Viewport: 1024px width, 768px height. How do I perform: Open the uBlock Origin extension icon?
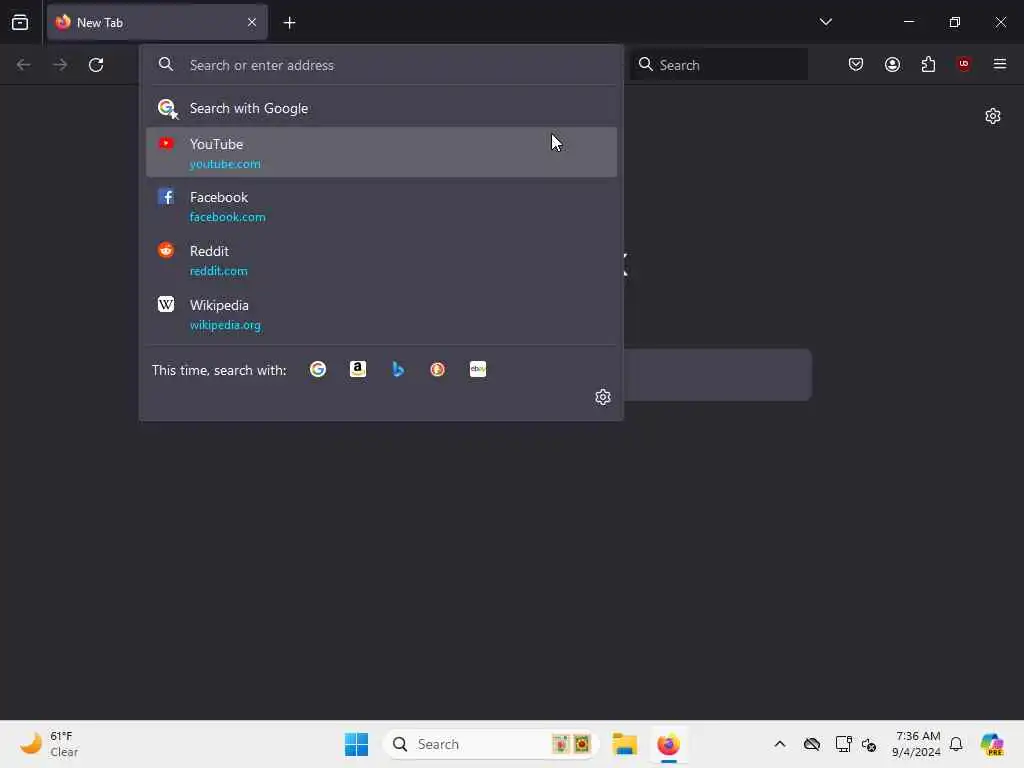click(963, 64)
